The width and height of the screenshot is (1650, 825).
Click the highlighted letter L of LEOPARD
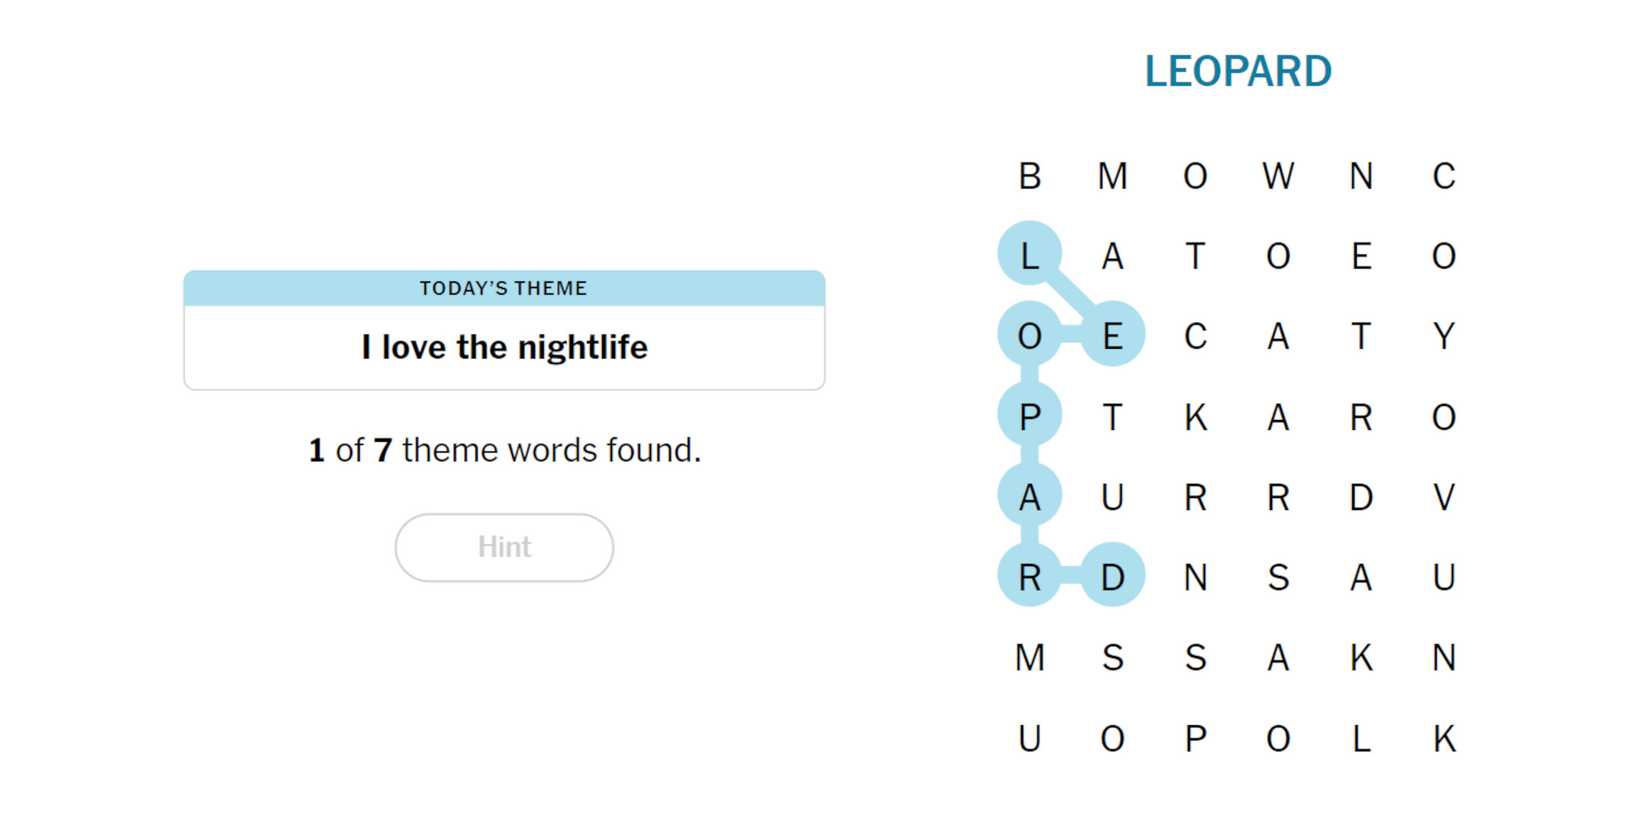tap(1029, 256)
